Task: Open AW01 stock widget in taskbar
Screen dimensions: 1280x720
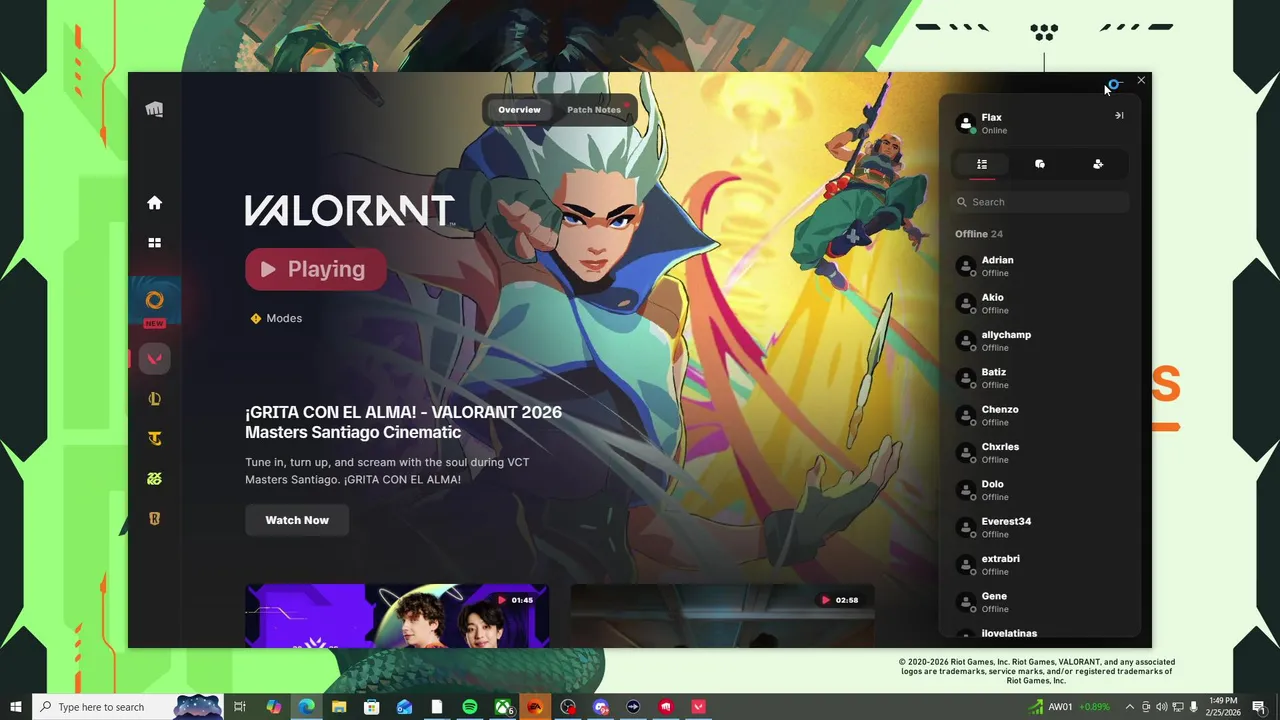Action: [x=1070, y=707]
